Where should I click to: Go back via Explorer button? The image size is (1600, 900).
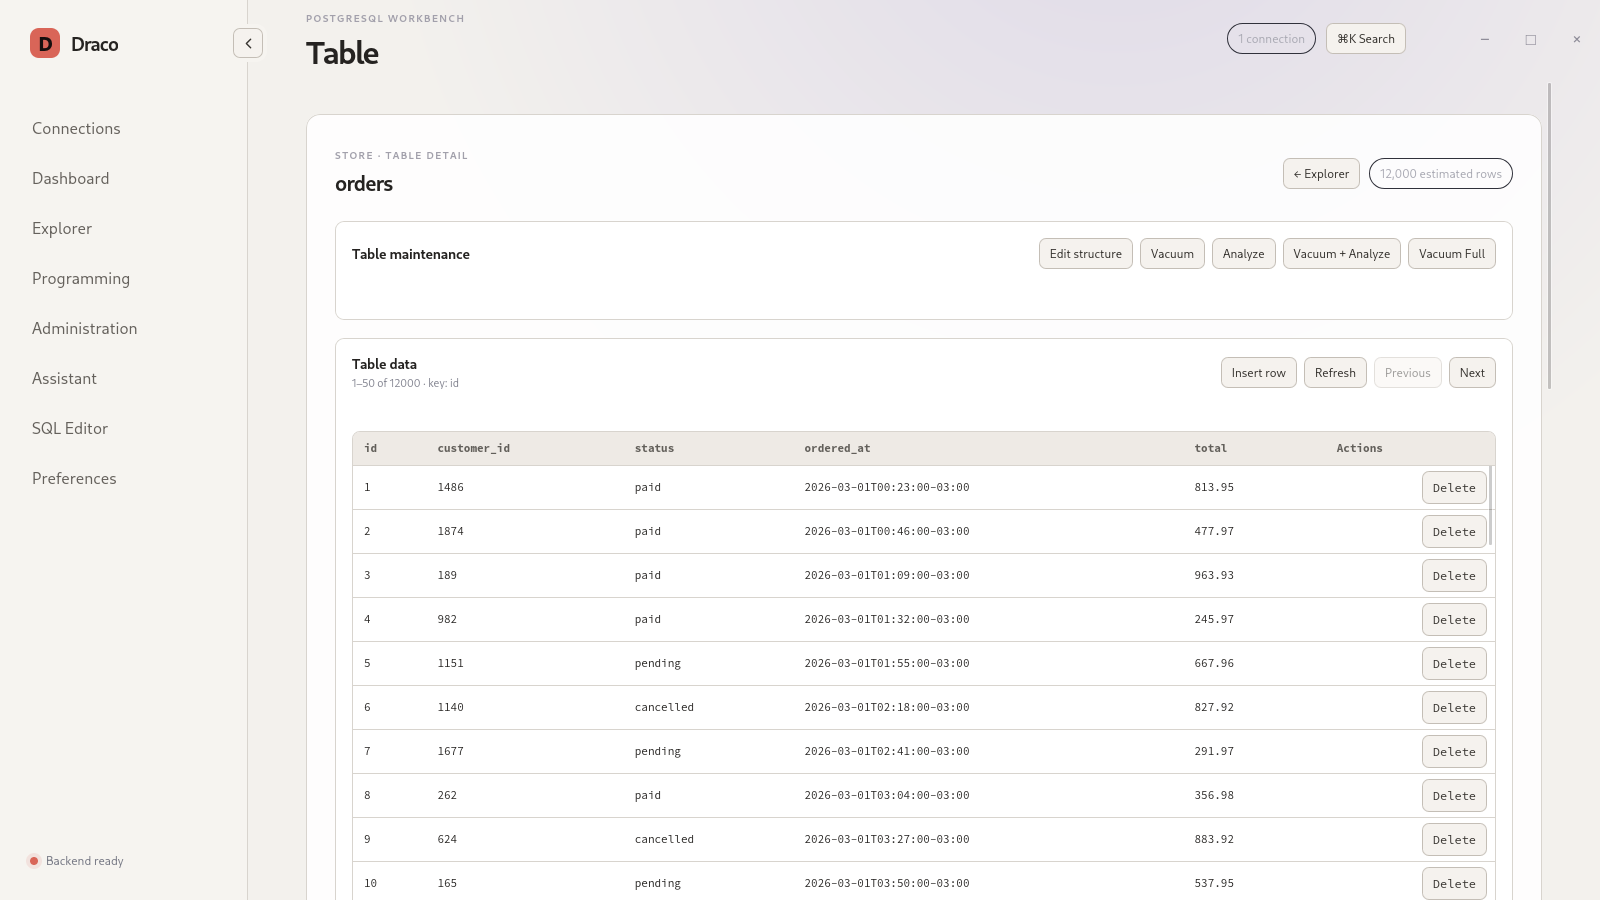point(1321,174)
